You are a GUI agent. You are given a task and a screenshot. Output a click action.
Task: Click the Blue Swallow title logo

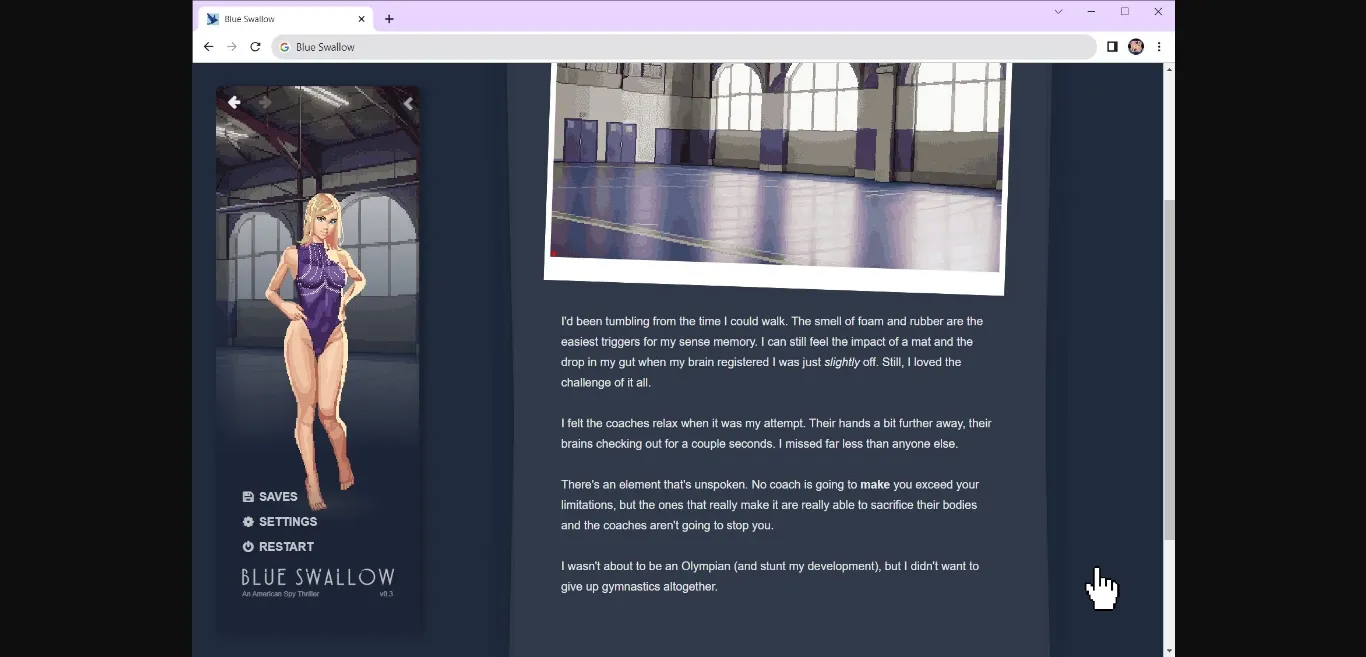pos(317,578)
